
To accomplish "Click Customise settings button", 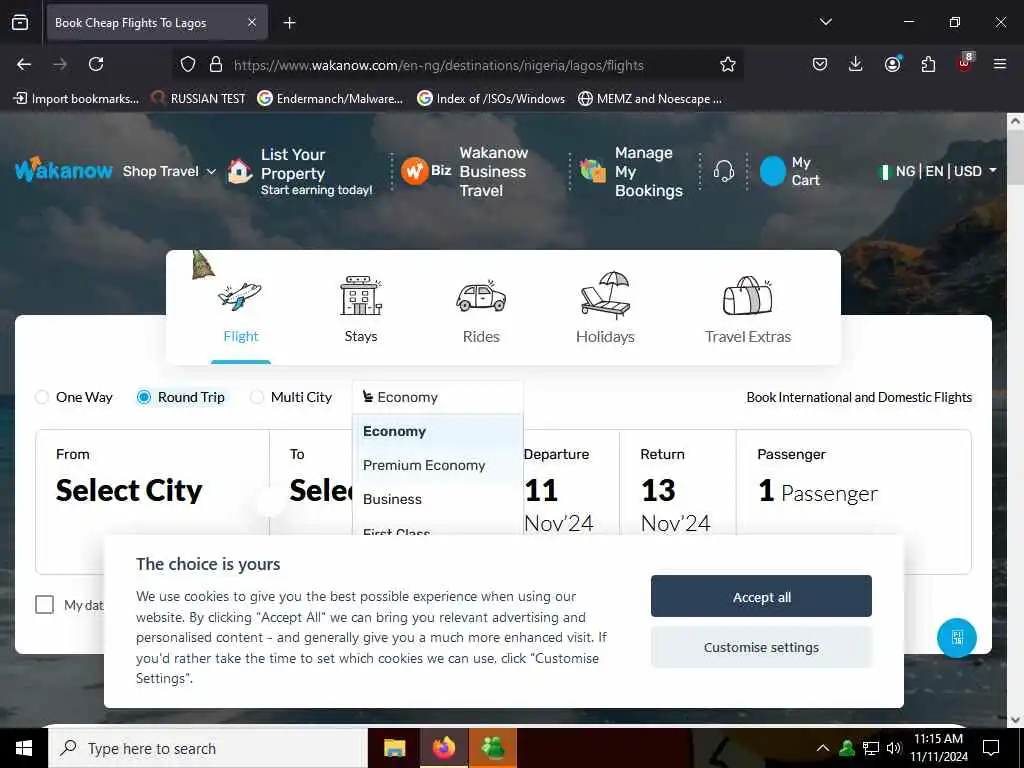I will point(761,647).
